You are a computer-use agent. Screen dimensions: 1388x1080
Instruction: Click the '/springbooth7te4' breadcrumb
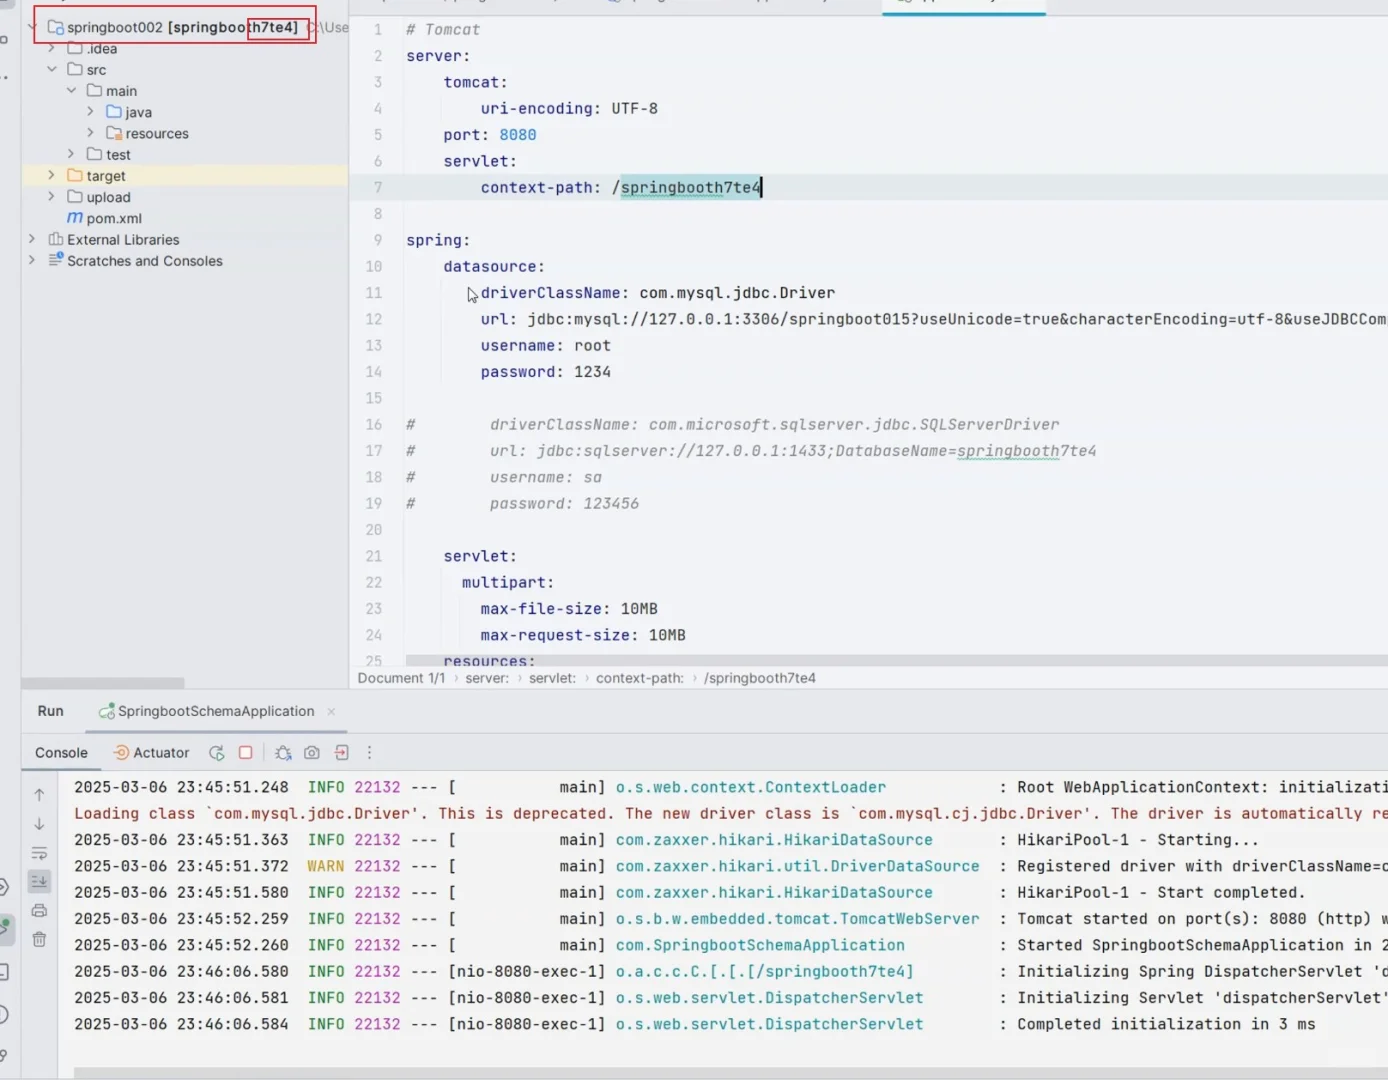tap(760, 678)
